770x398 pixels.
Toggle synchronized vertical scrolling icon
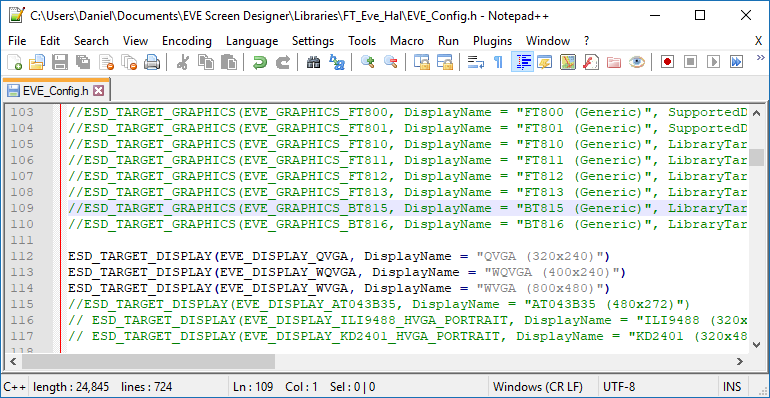pyautogui.click(x=421, y=62)
